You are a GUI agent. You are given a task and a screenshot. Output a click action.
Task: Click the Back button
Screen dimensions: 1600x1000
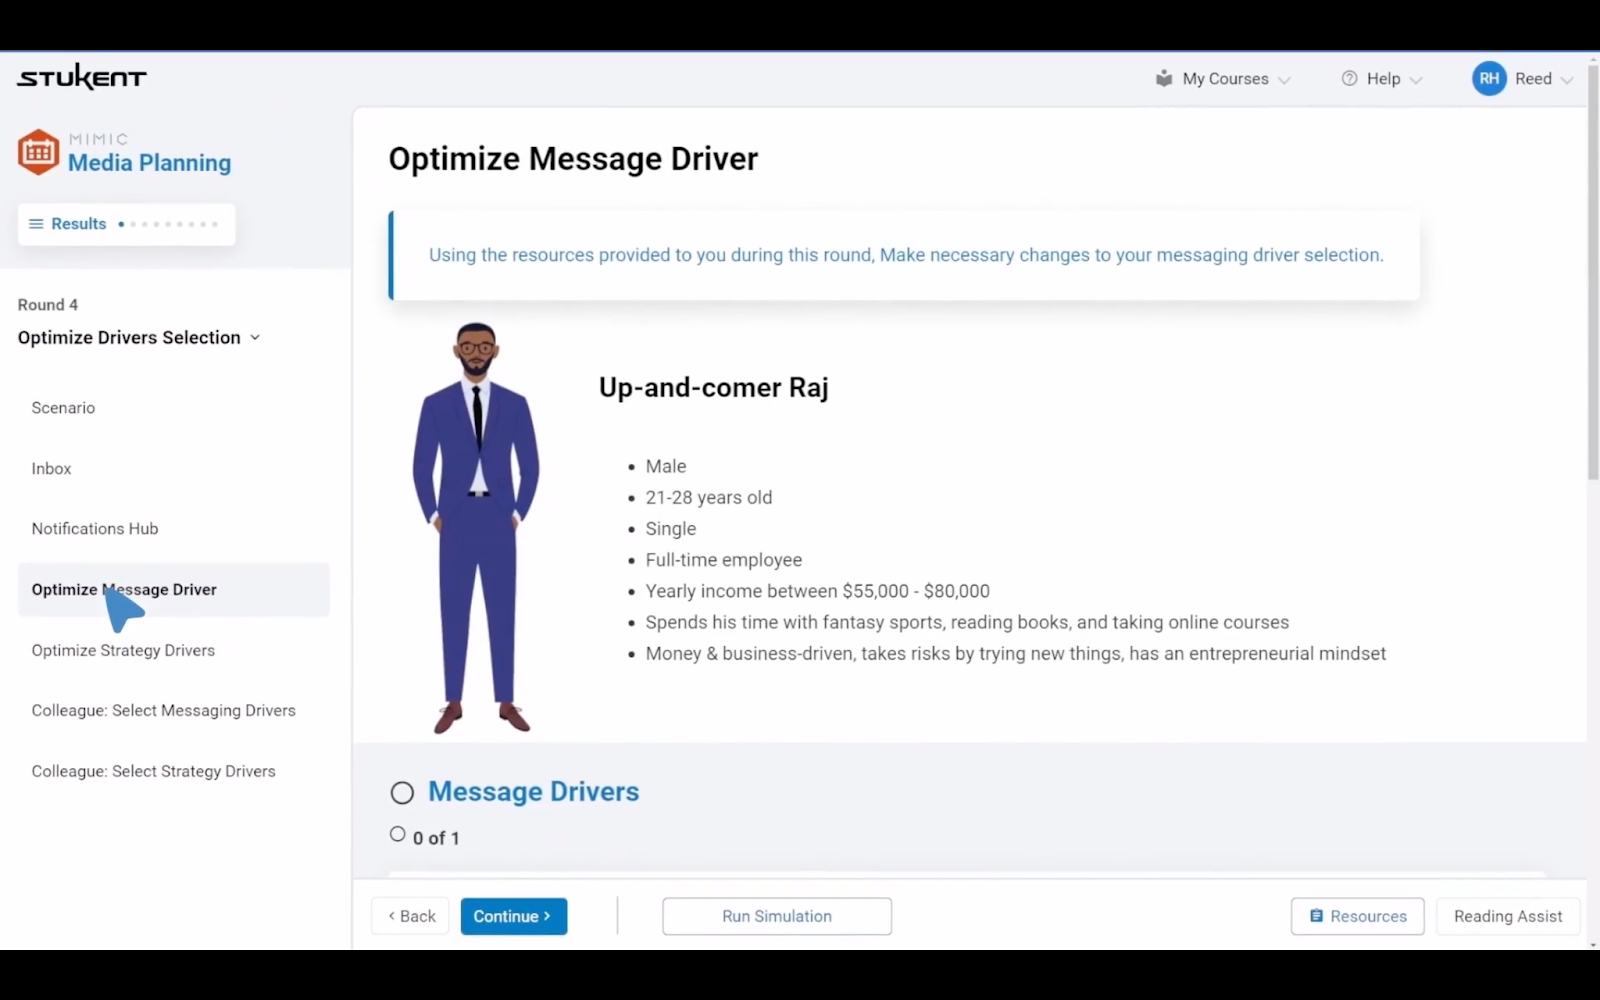(411, 916)
